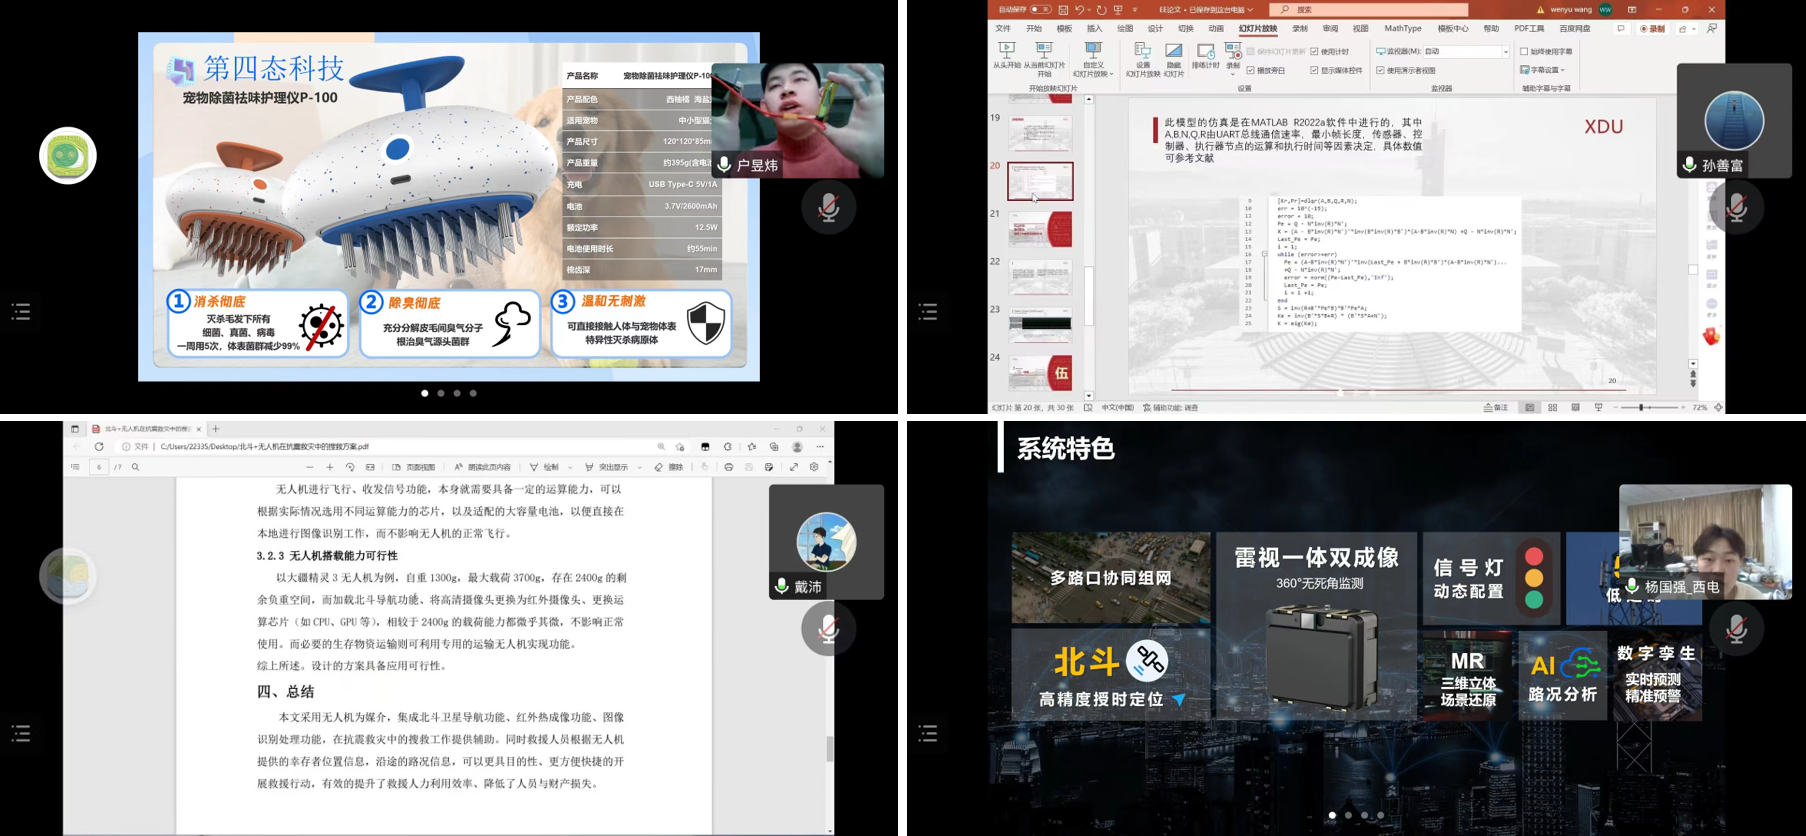1806x836 pixels.
Task: Switch to the 动画 ribbon tab
Action: coord(1215,29)
